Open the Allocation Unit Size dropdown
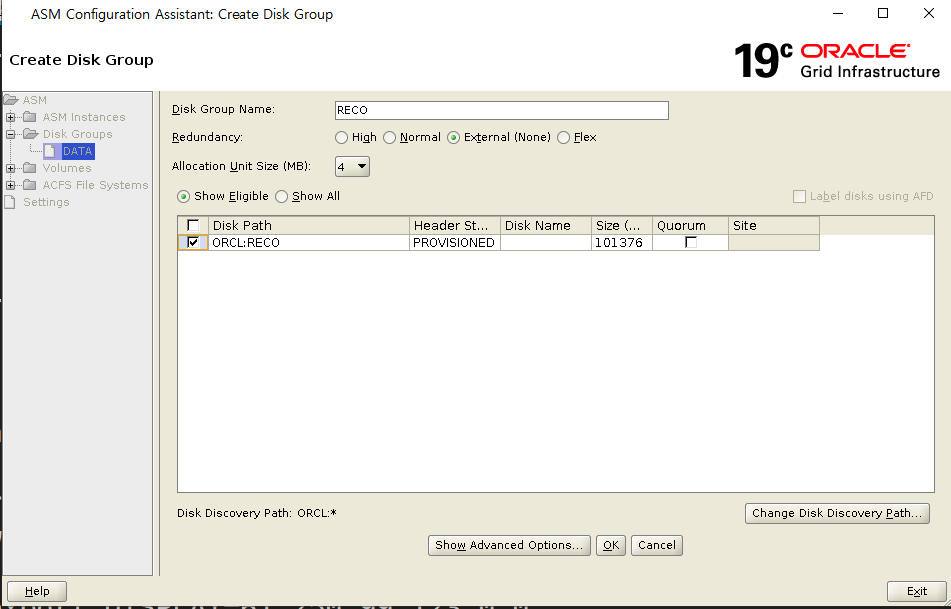951x609 pixels. pyautogui.click(x=352, y=166)
